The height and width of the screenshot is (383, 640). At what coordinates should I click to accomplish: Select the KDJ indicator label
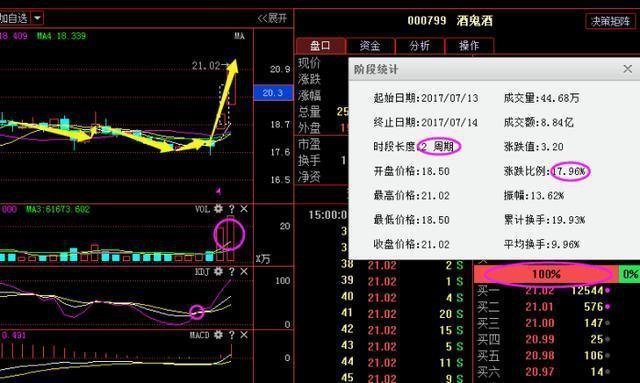point(202,272)
